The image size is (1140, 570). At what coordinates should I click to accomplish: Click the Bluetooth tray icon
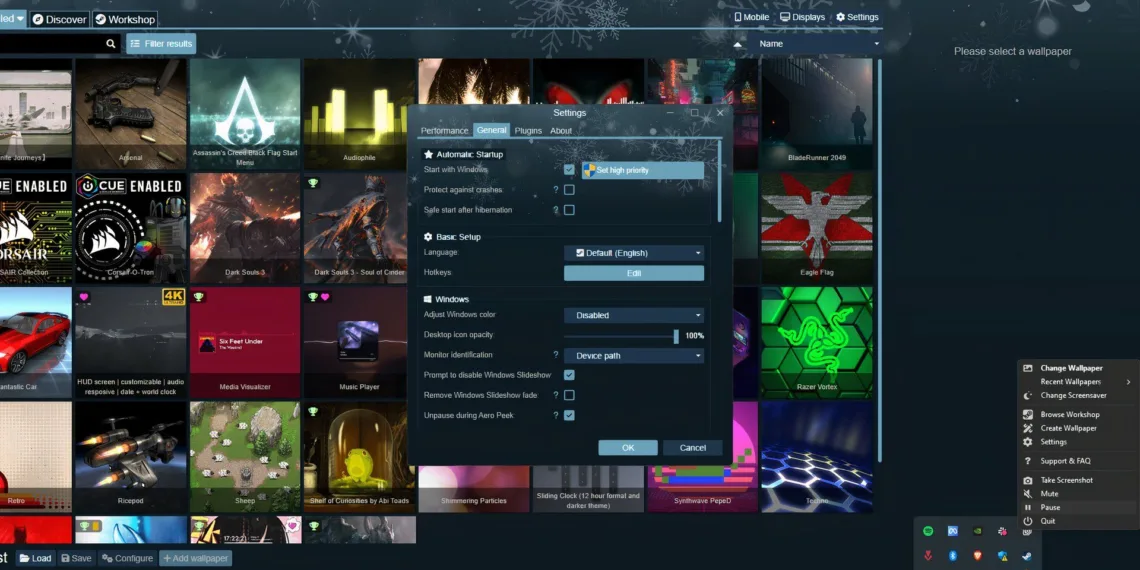pyautogui.click(x=953, y=555)
